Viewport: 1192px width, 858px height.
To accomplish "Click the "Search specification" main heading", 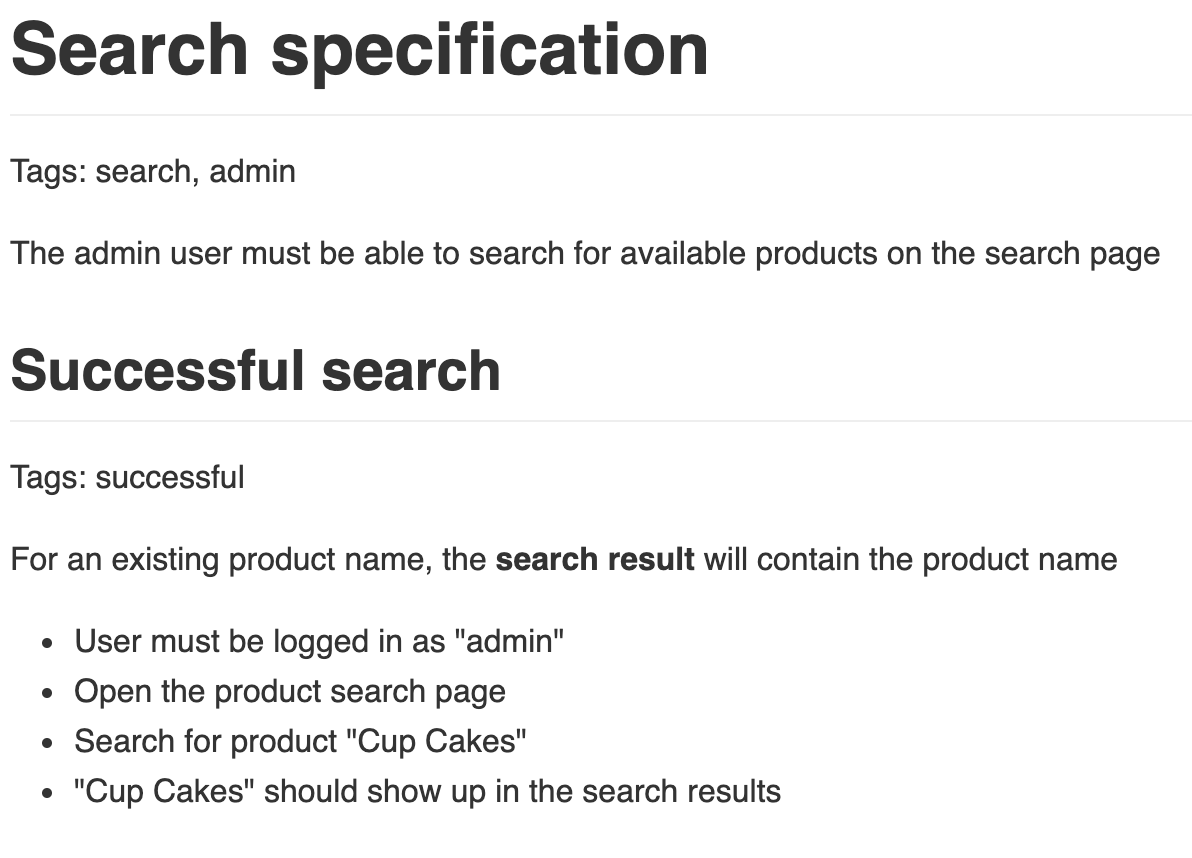I will click(359, 49).
